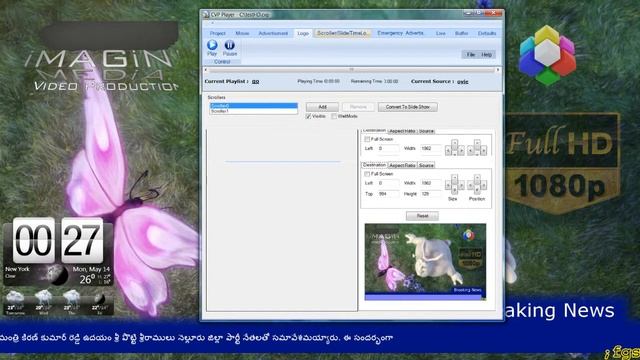Switch to the Logo tab
The height and width of the screenshot is (360, 640).
303,33
